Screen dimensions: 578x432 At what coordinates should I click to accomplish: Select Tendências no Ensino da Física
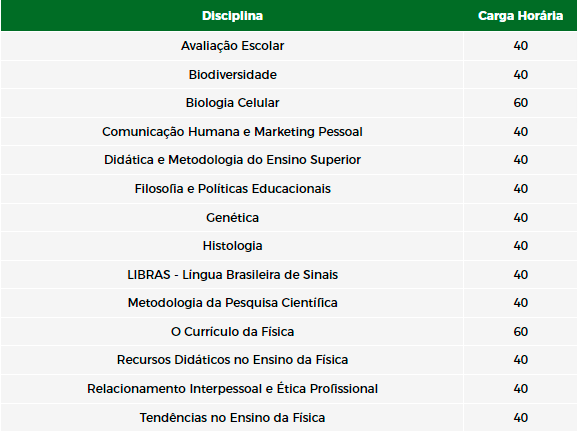click(x=233, y=418)
